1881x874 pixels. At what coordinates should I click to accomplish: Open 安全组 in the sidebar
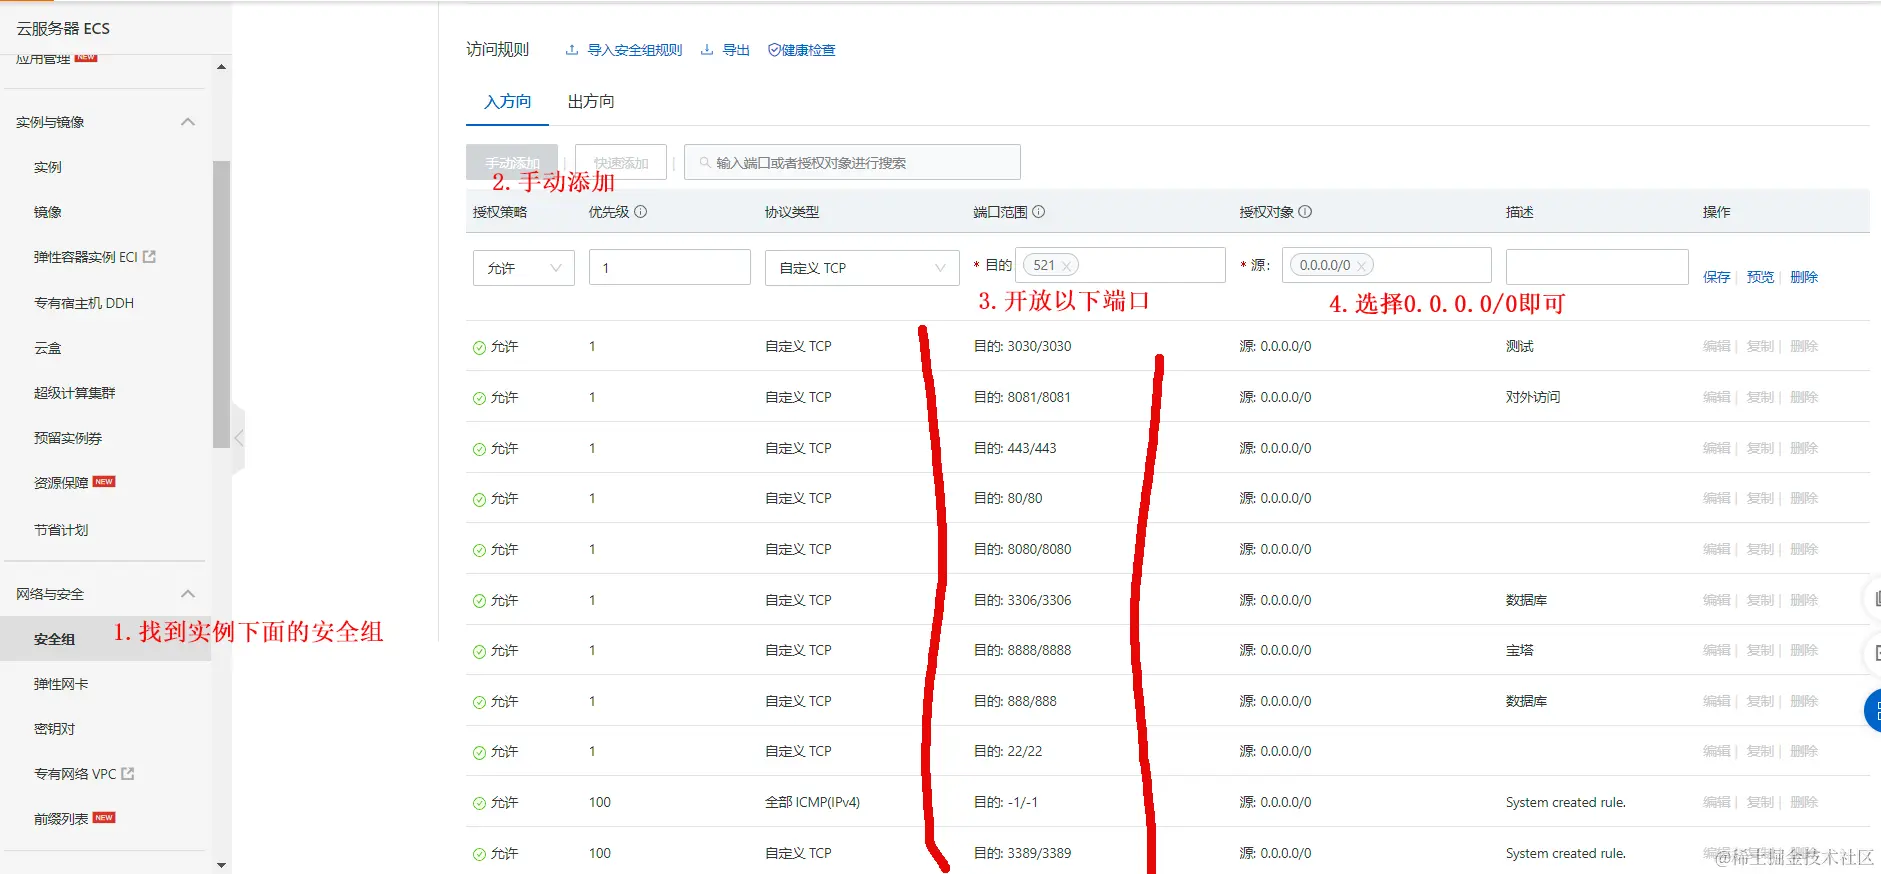[54, 639]
